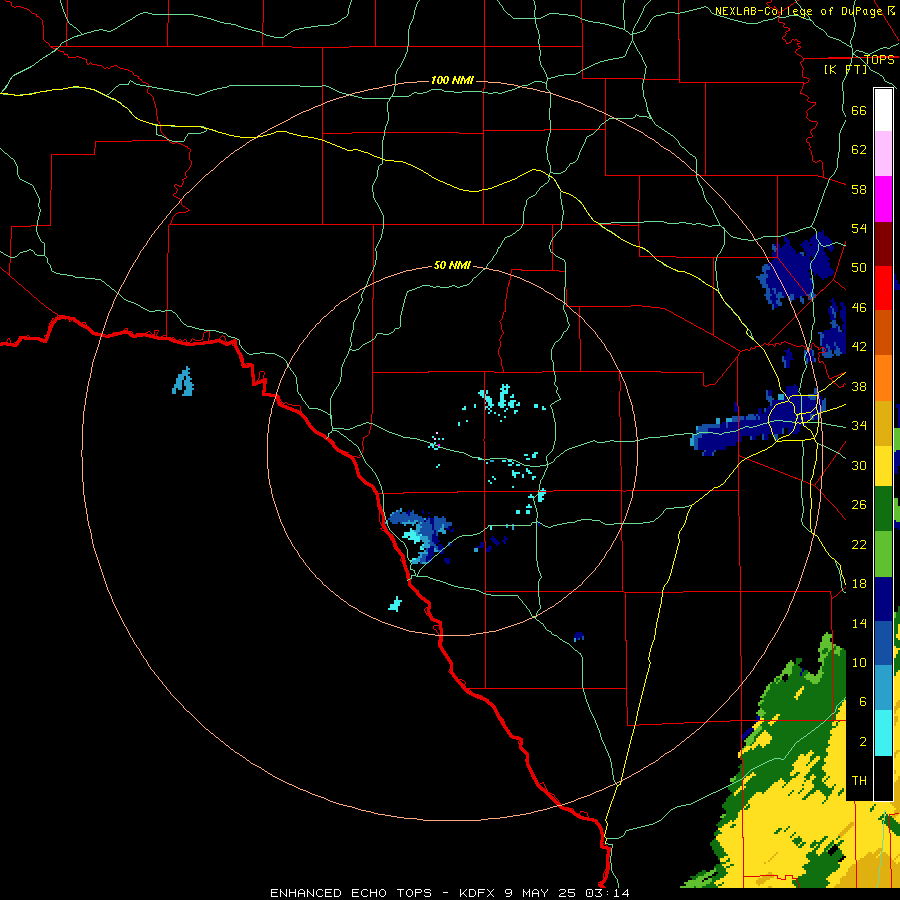Click the 26 legend value
This screenshot has height=900, width=900.
pos(859,505)
